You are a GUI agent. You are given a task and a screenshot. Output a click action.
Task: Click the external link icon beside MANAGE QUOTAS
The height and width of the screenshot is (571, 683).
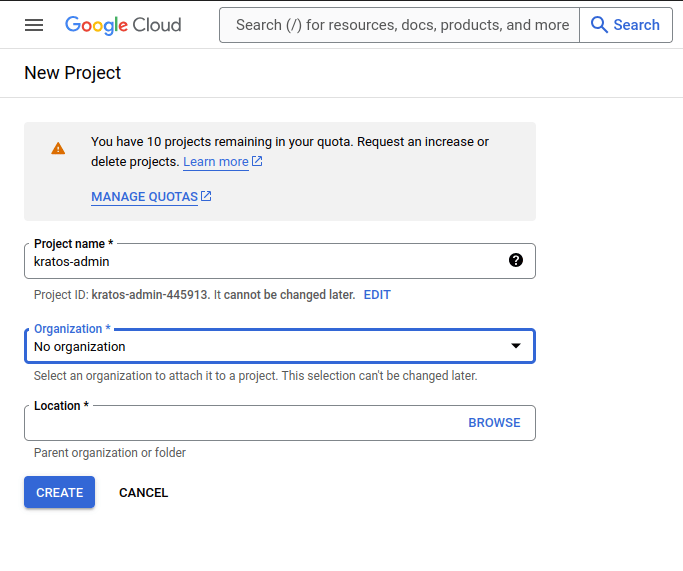click(206, 196)
